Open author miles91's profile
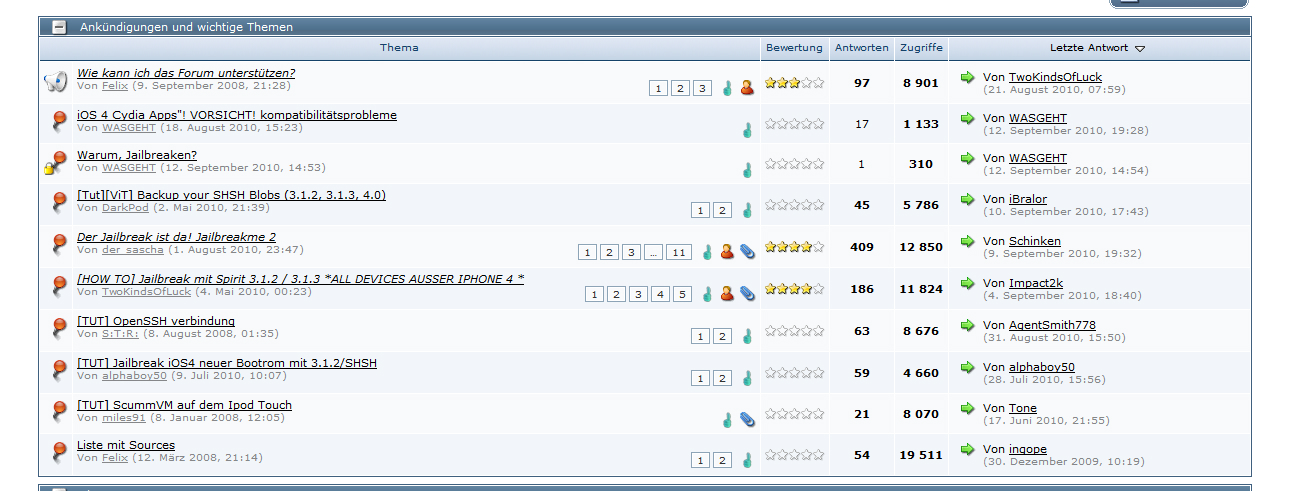The width and height of the screenshot is (1305, 491). pyautogui.click(x=124, y=418)
